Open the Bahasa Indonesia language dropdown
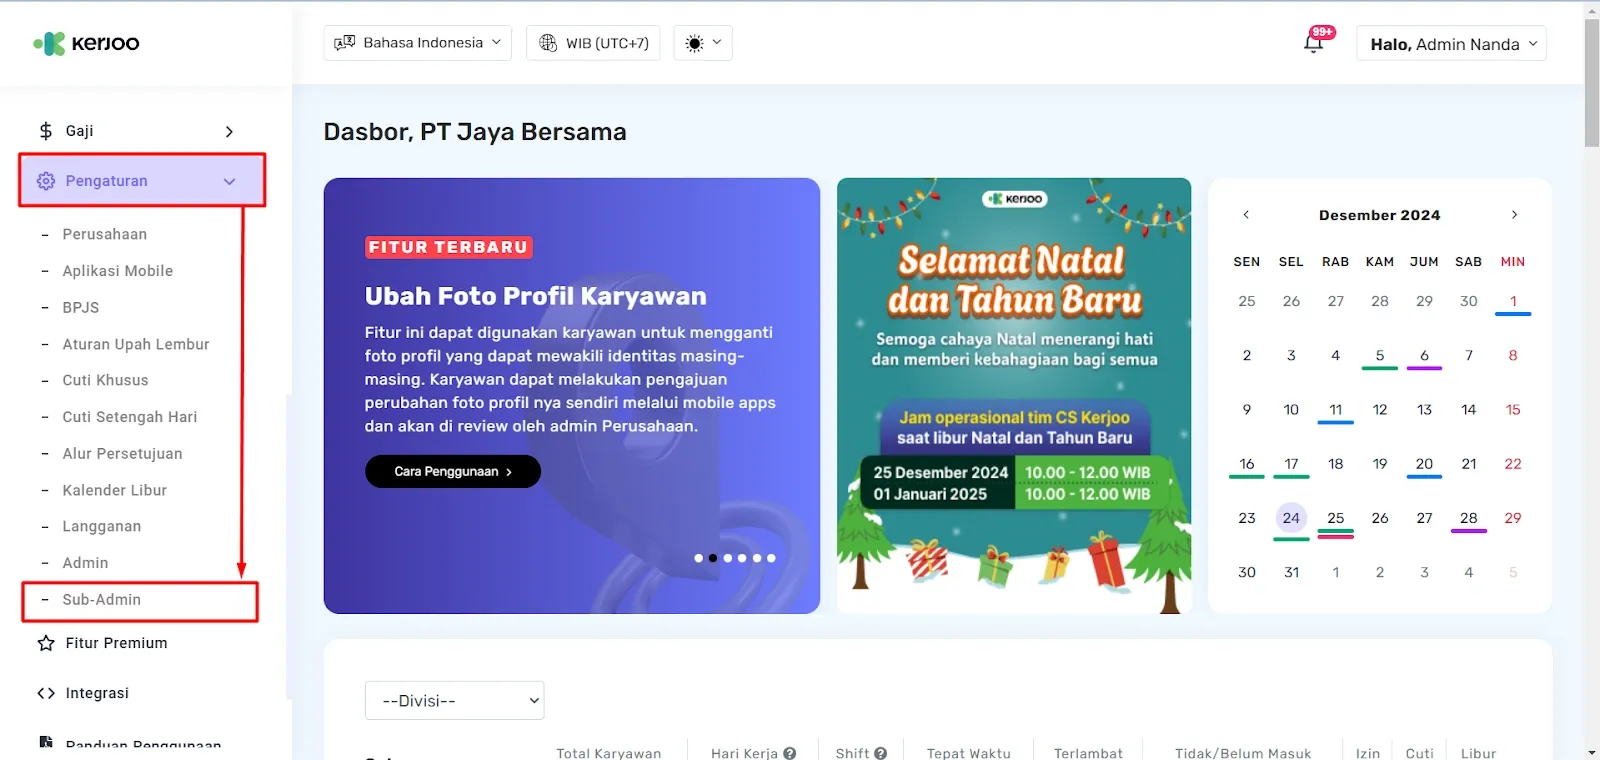Viewport: 1600px width, 760px height. point(418,43)
